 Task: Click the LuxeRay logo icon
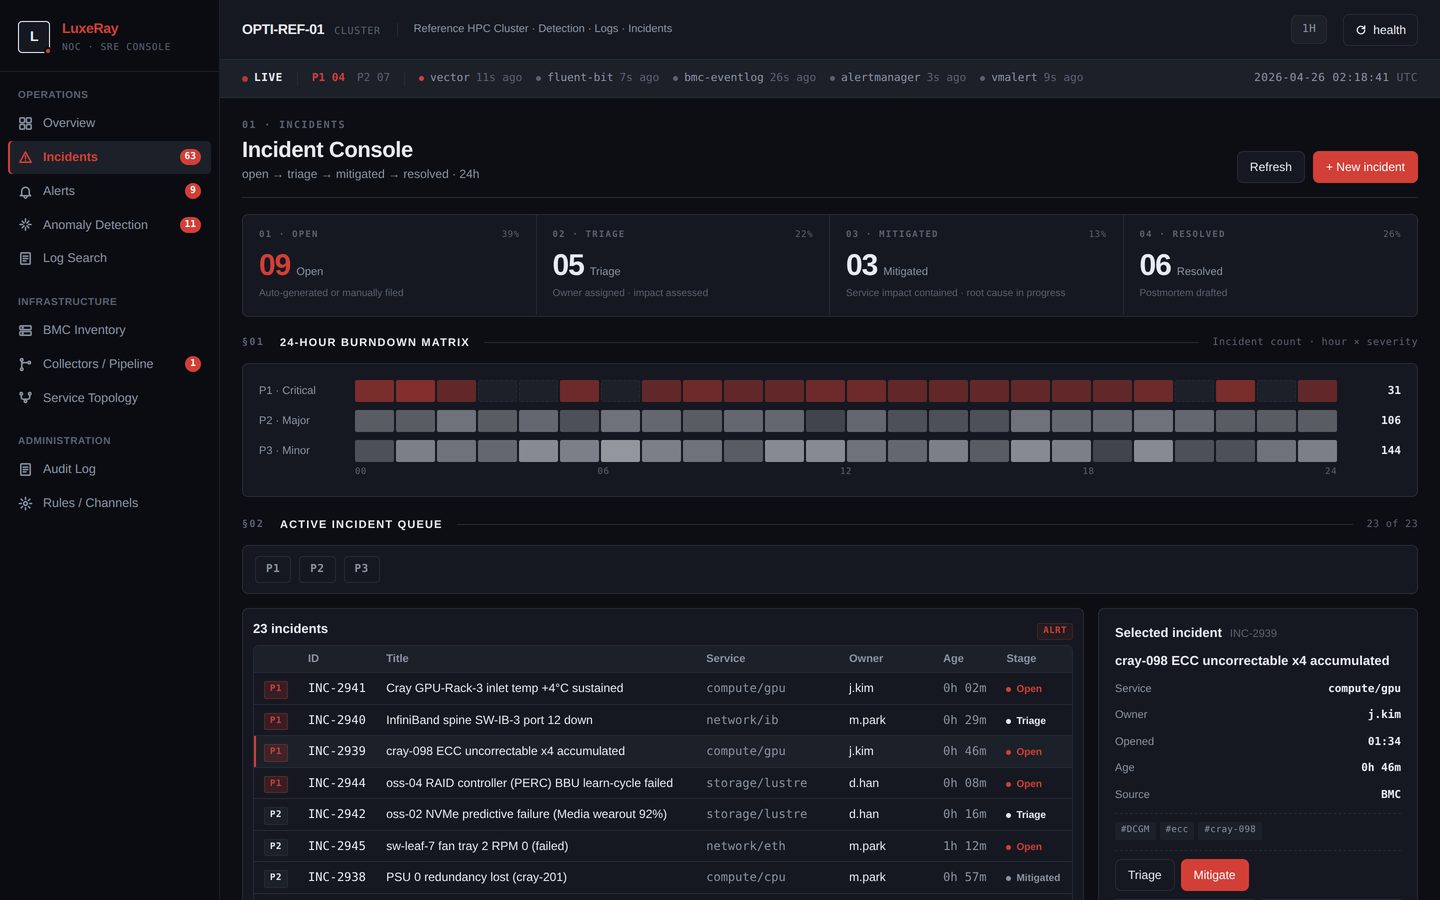pos(34,37)
